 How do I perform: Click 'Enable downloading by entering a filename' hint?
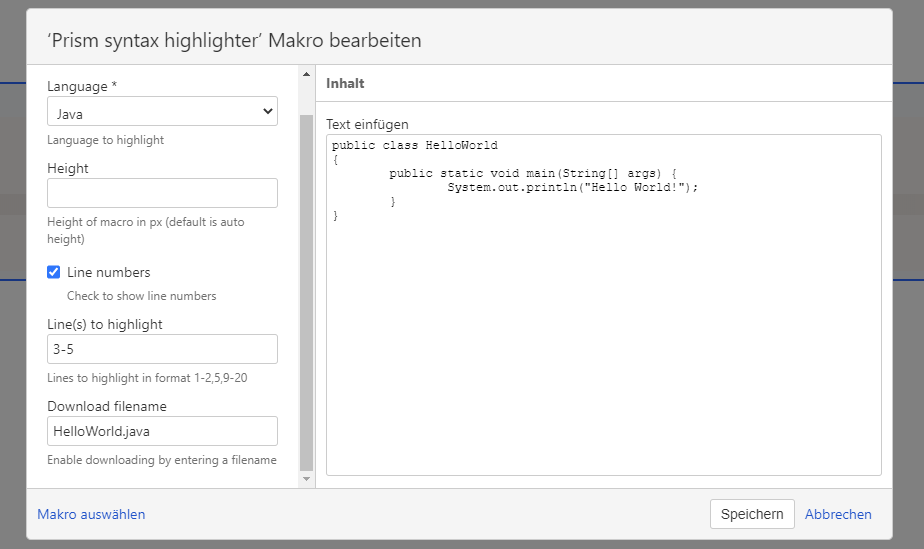click(161, 459)
